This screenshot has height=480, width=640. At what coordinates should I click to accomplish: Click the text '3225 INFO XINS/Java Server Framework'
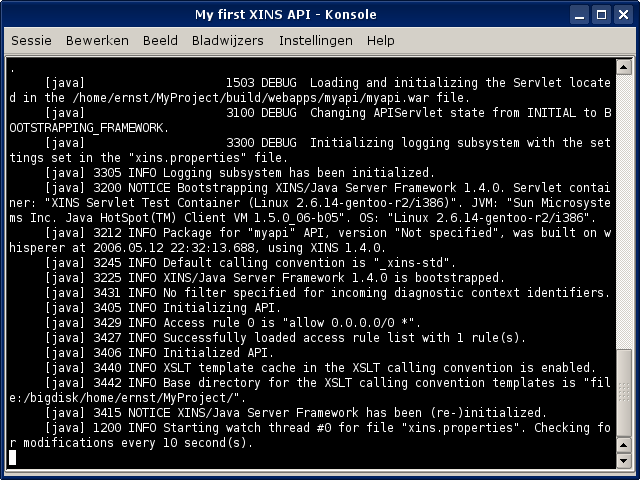[219, 278]
